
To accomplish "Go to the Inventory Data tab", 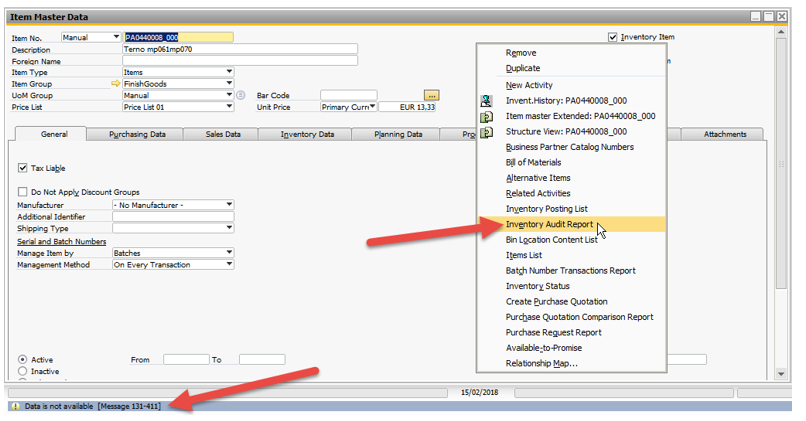I will (x=307, y=134).
